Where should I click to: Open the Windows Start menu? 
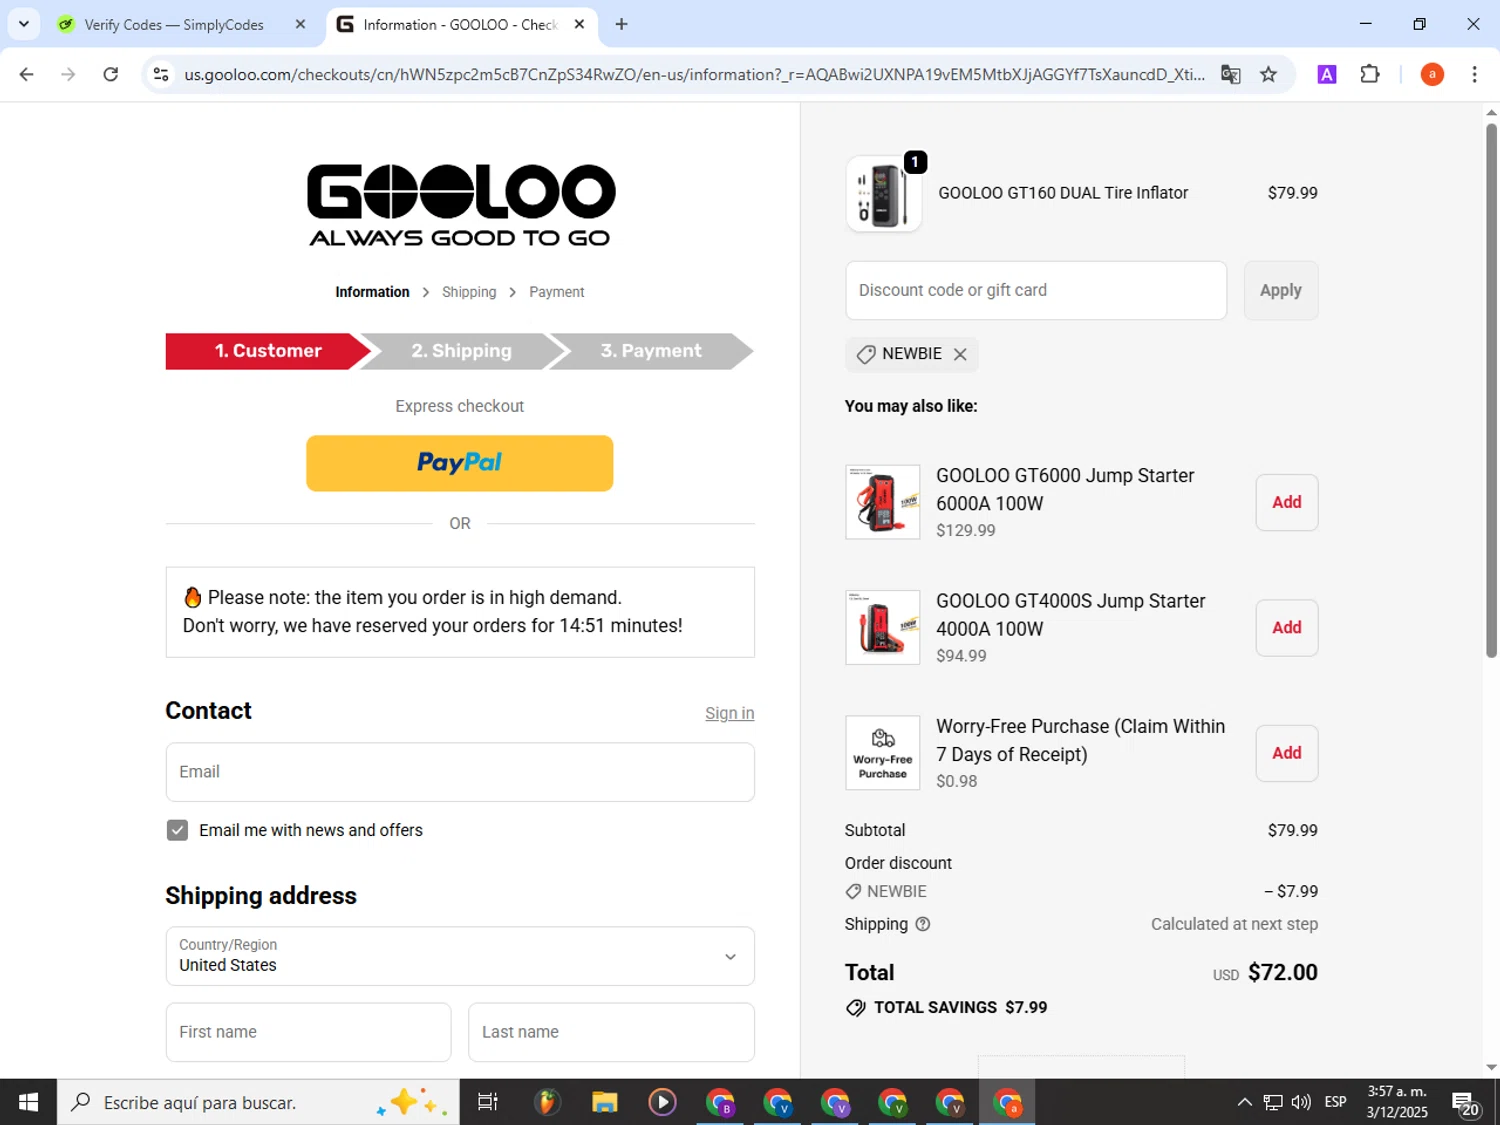[x=28, y=1102]
